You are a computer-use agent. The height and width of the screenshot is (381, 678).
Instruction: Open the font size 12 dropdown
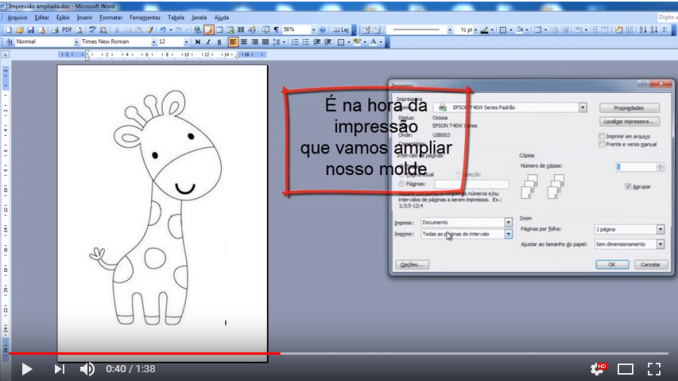pos(186,42)
